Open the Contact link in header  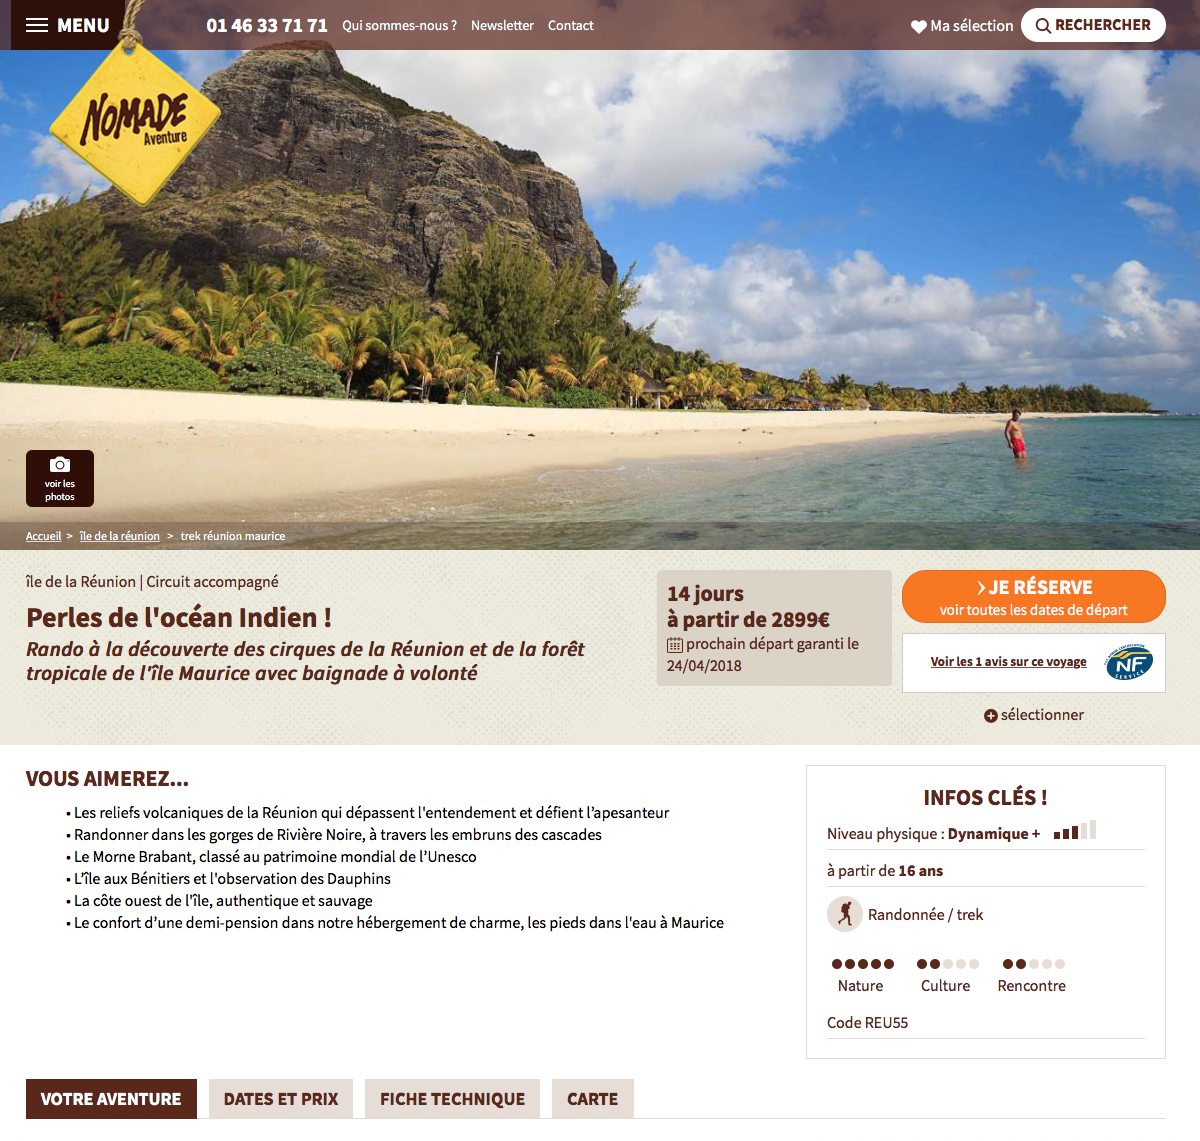[570, 26]
